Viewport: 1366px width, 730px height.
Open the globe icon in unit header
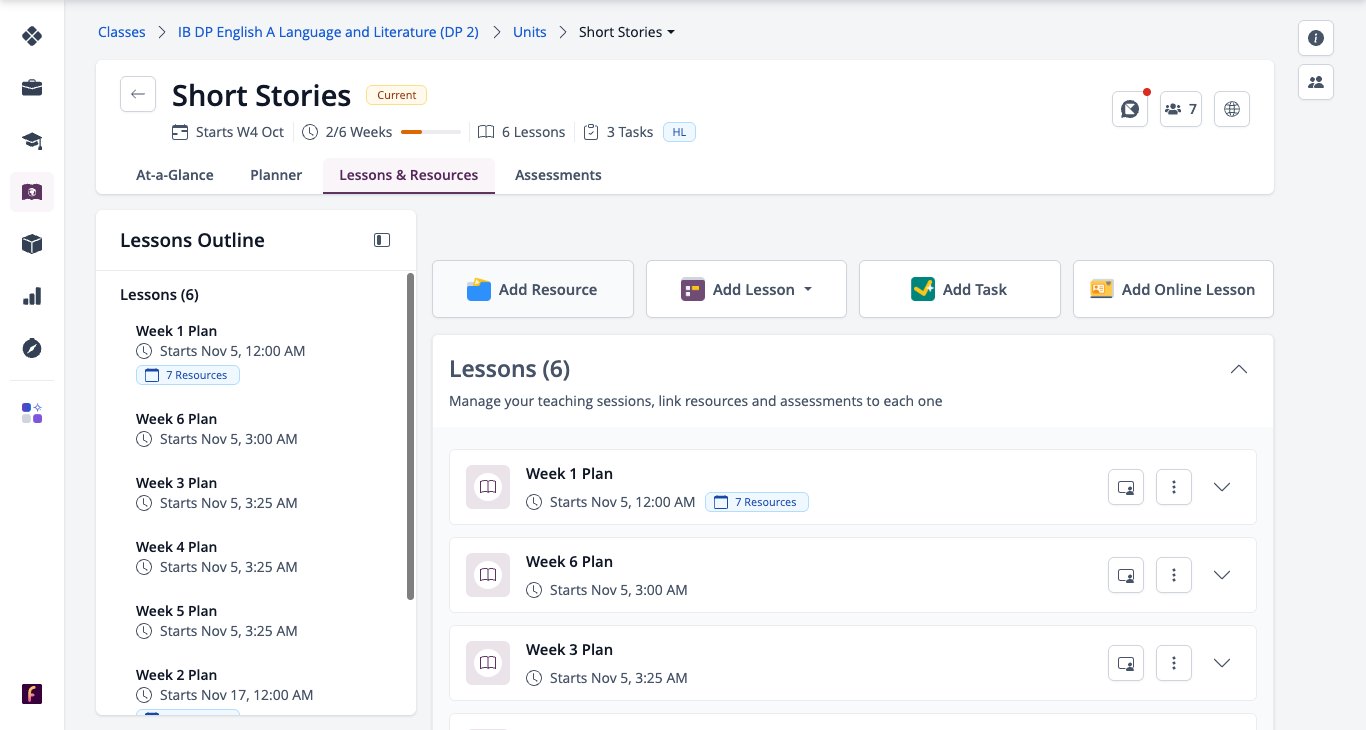pyautogui.click(x=1232, y=109)
